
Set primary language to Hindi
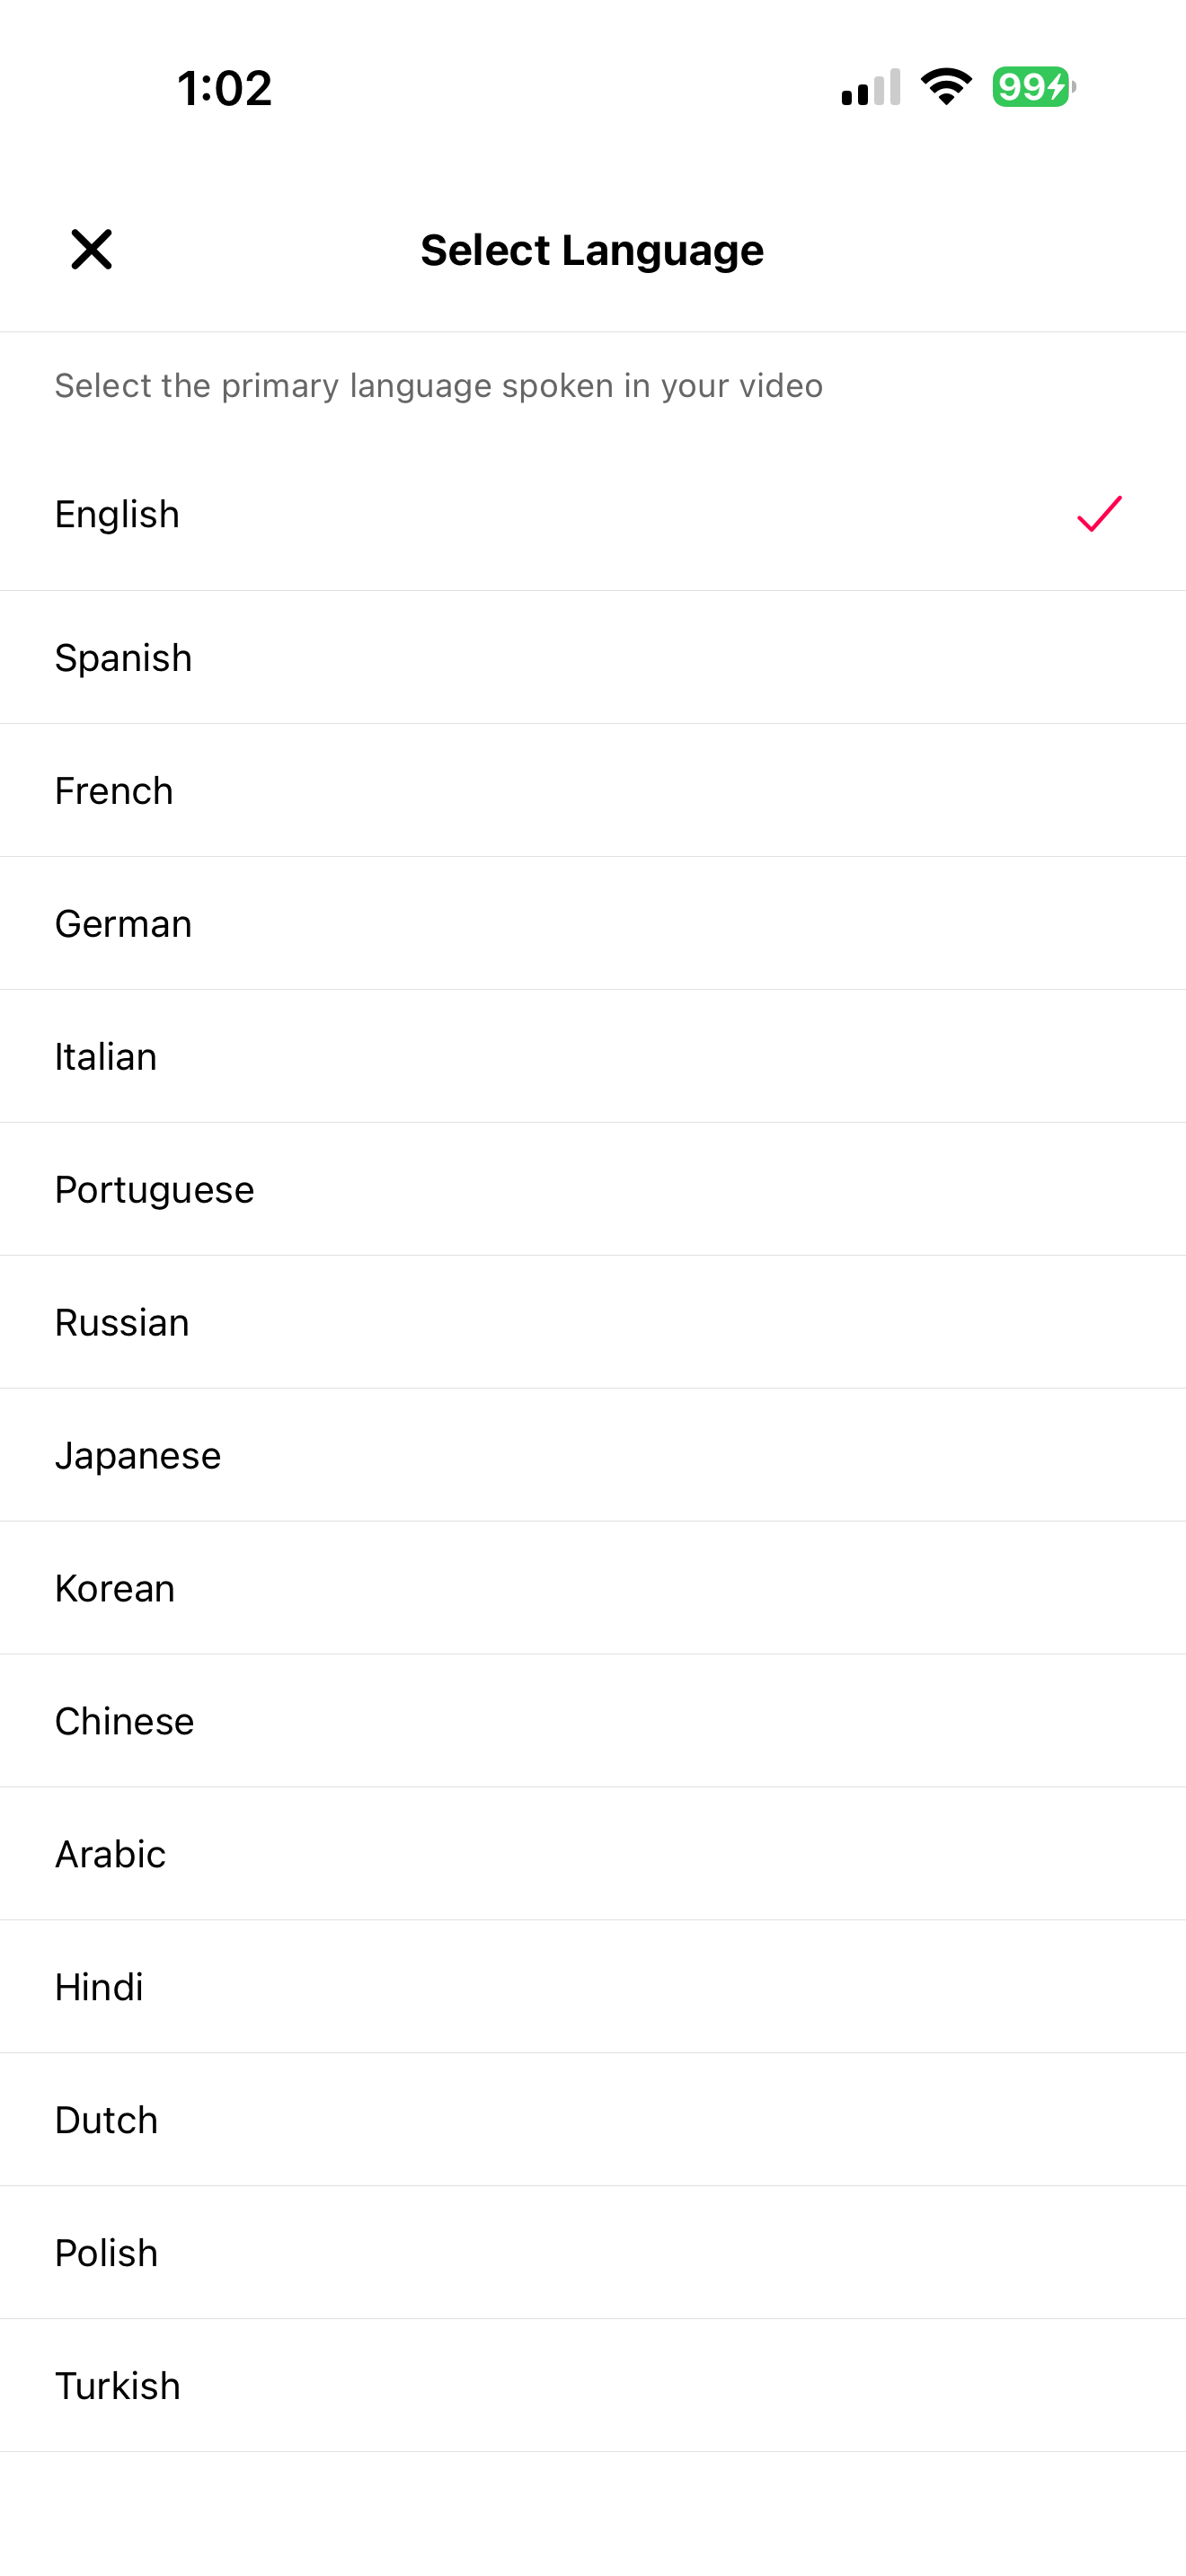(x=99, y=1988)
